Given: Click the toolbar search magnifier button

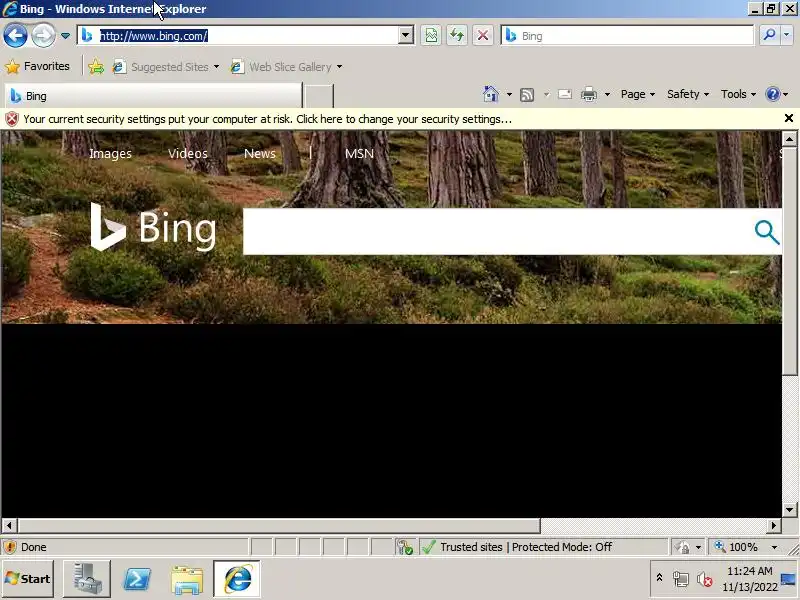Looking at the screenshot, I should (x=769, y=36).
